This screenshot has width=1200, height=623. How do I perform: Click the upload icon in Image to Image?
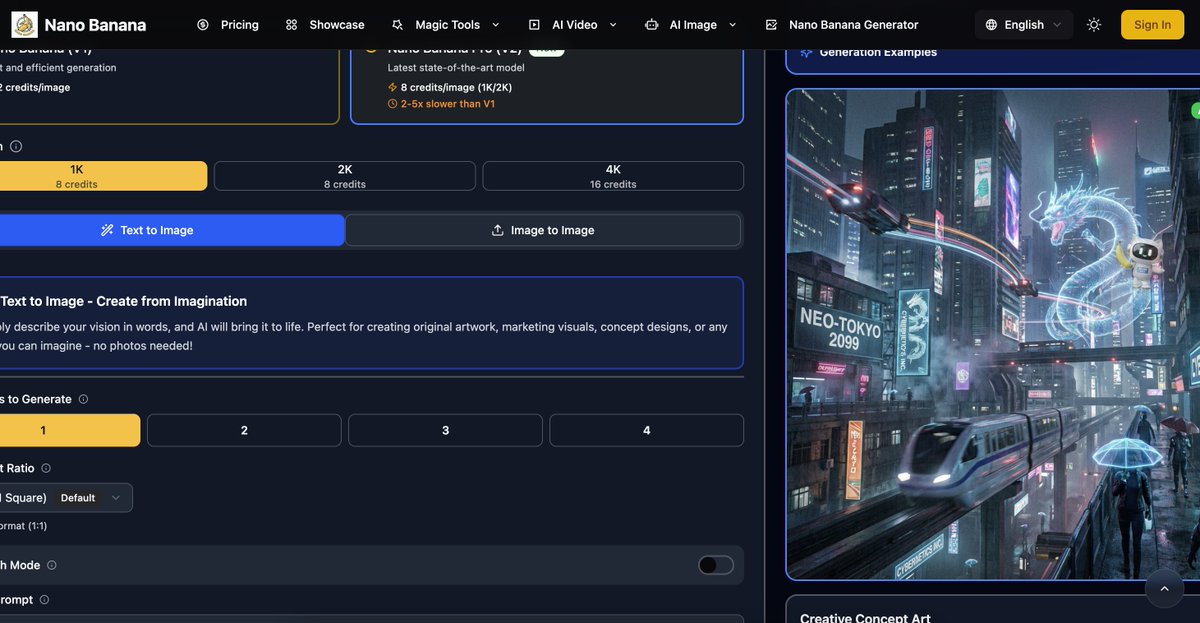(497, 230)
